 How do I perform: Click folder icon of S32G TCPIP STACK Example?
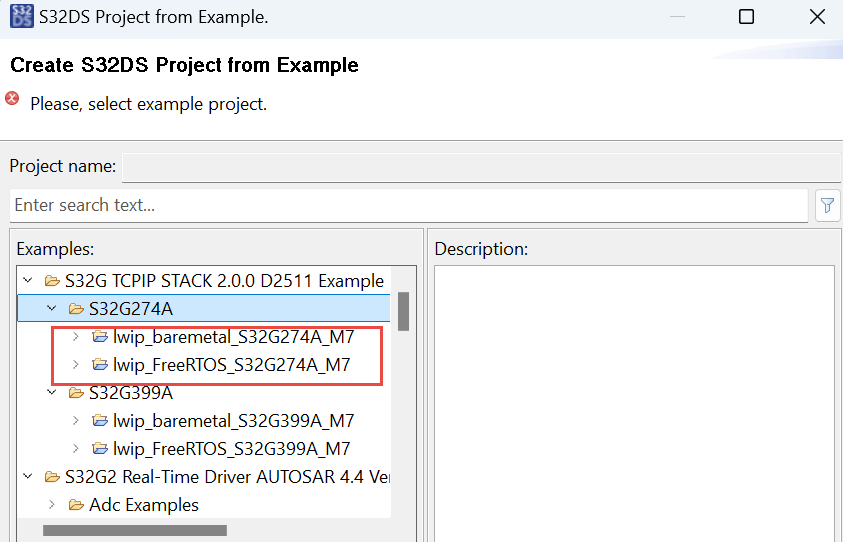click(52, 281)
